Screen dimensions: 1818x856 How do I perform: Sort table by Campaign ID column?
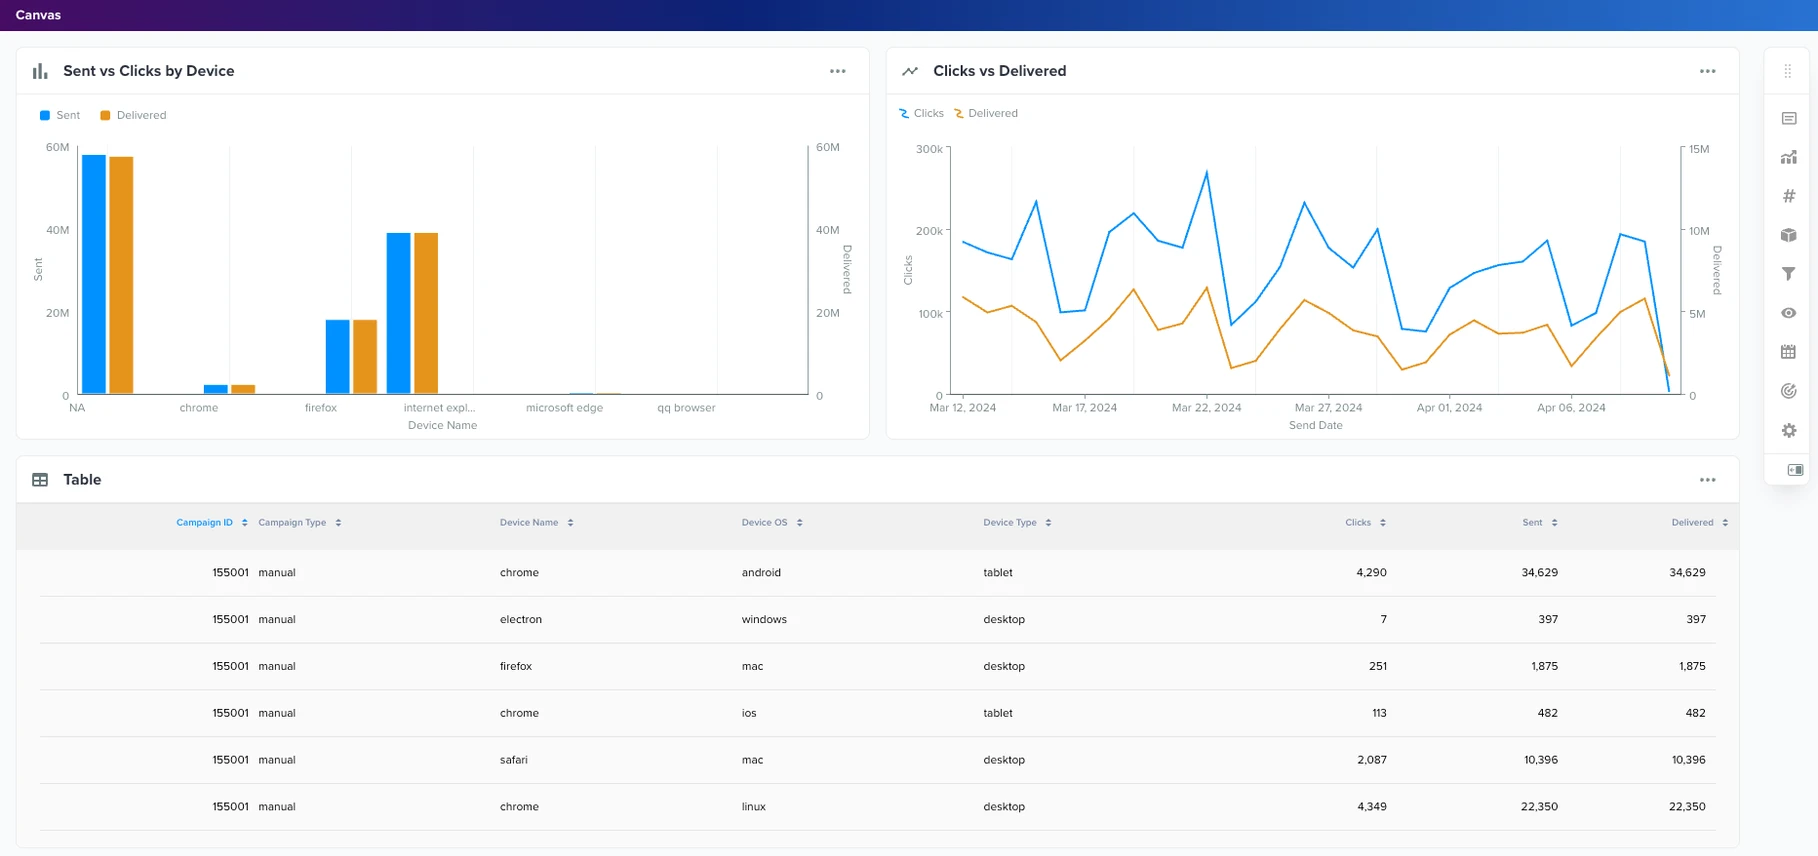click(x=205, y=522)
